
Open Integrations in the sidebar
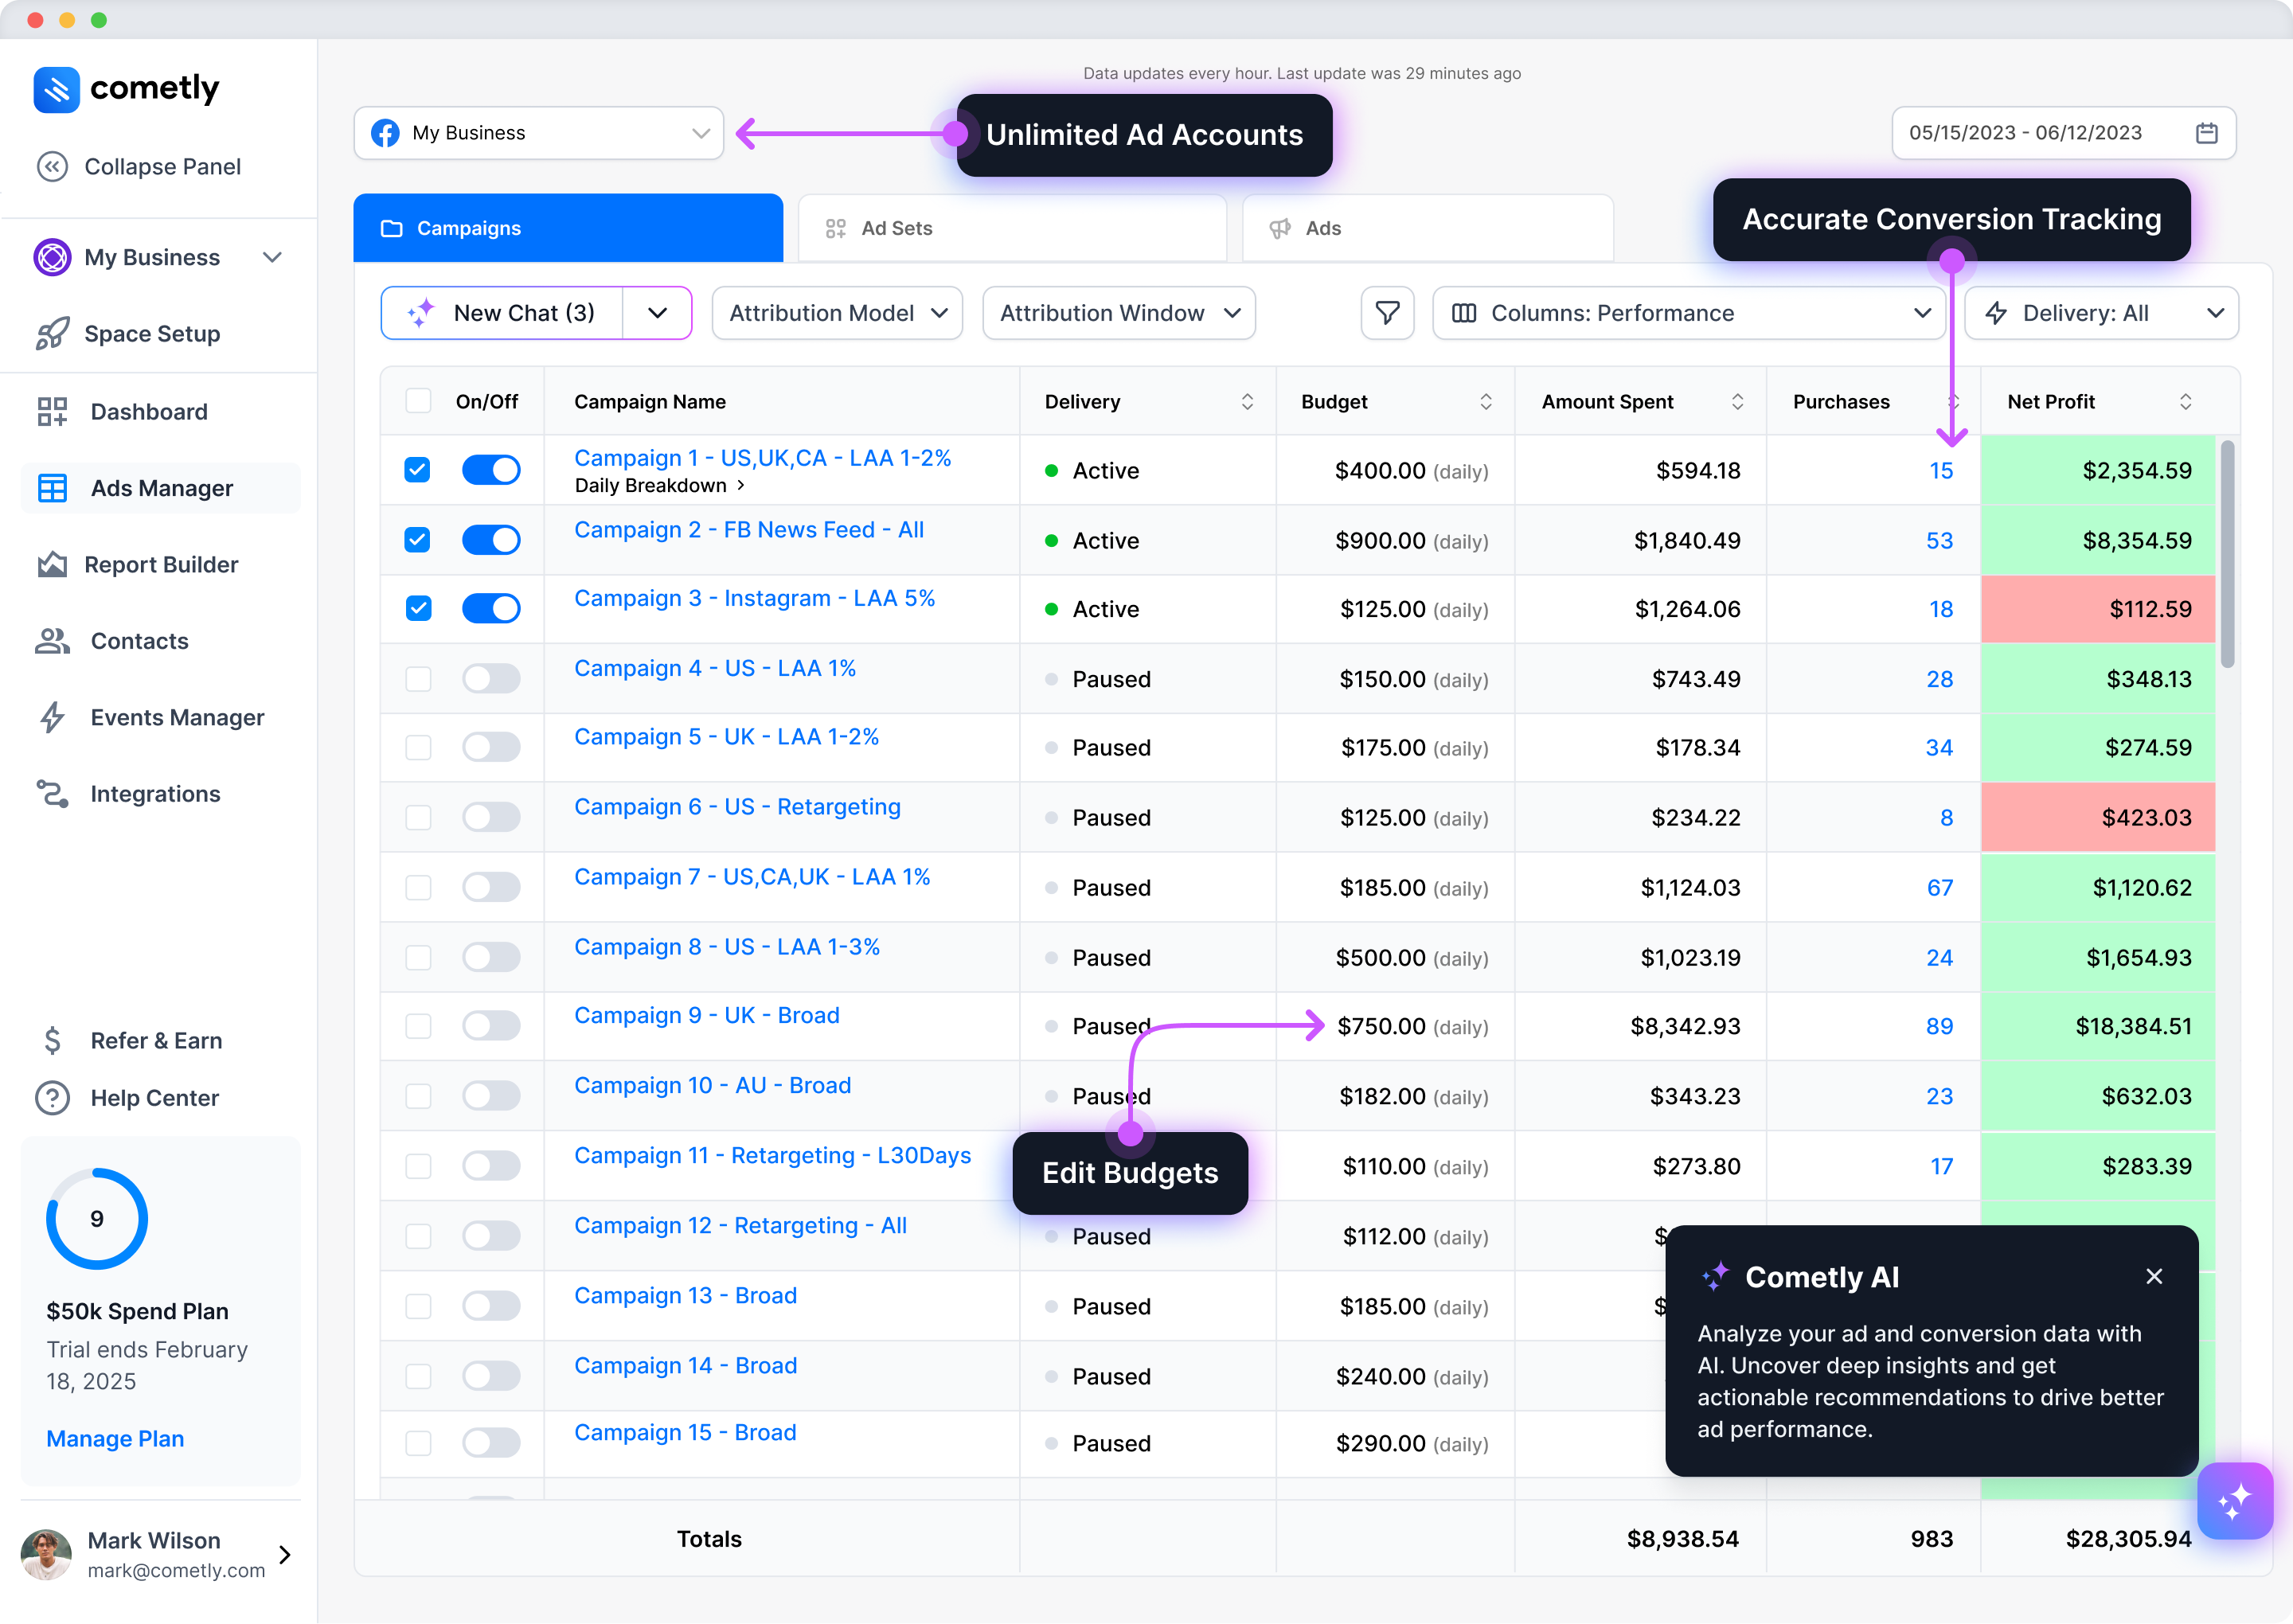pos(155,794)
